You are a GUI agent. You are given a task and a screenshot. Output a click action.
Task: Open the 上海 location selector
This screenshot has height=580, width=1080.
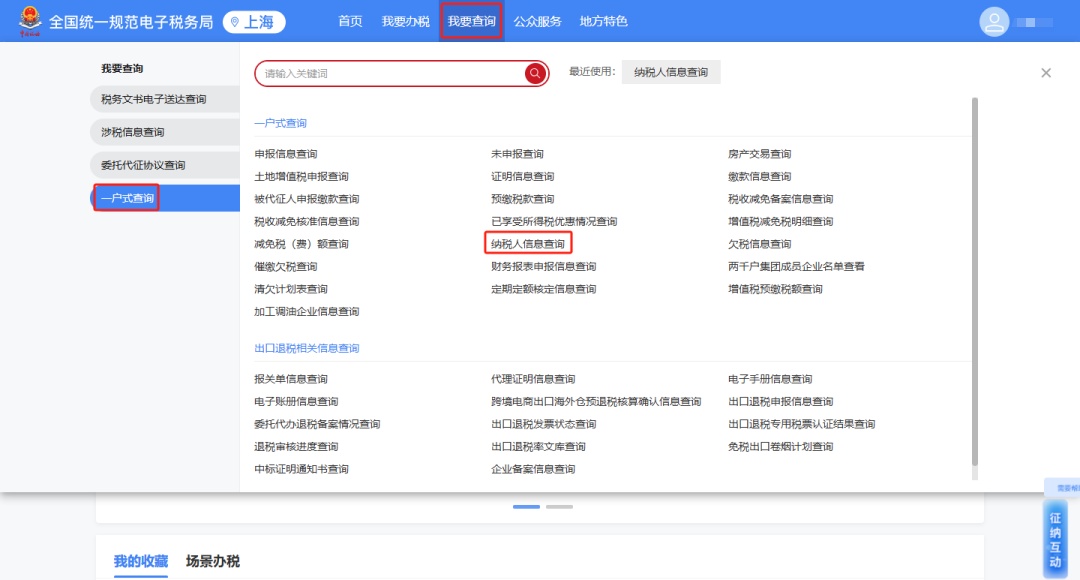pos(254,22)
